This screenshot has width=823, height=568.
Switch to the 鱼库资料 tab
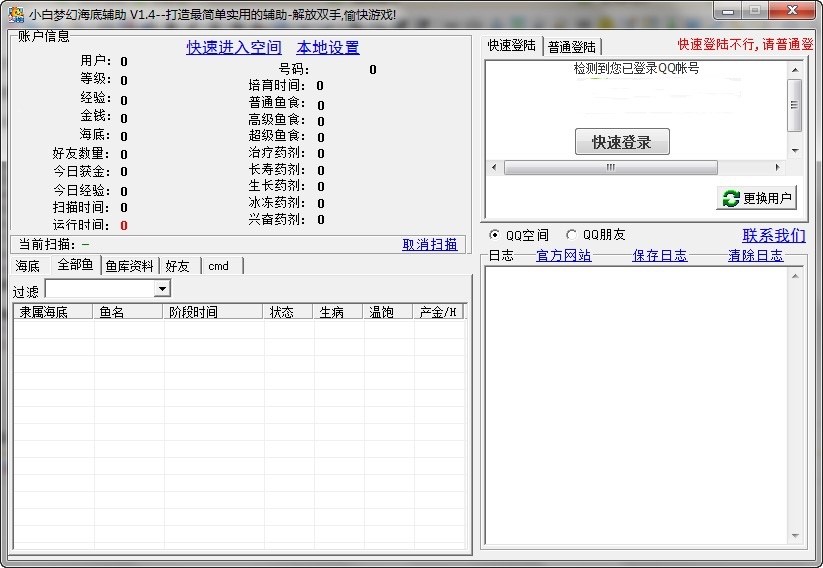pyautogui.click(x=130, y=266)
